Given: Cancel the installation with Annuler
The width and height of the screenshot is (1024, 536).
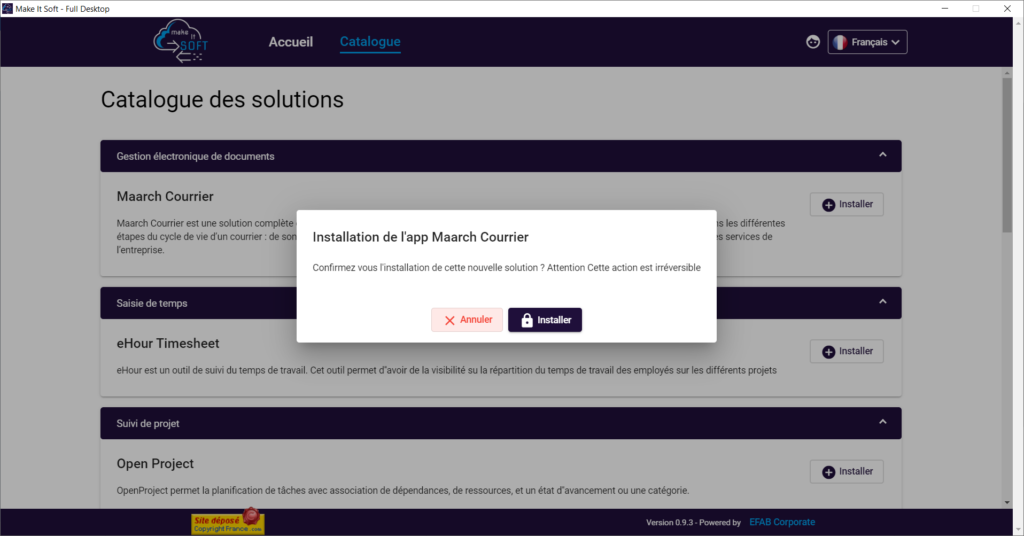Looking at the screenshot, I should 467,320.
